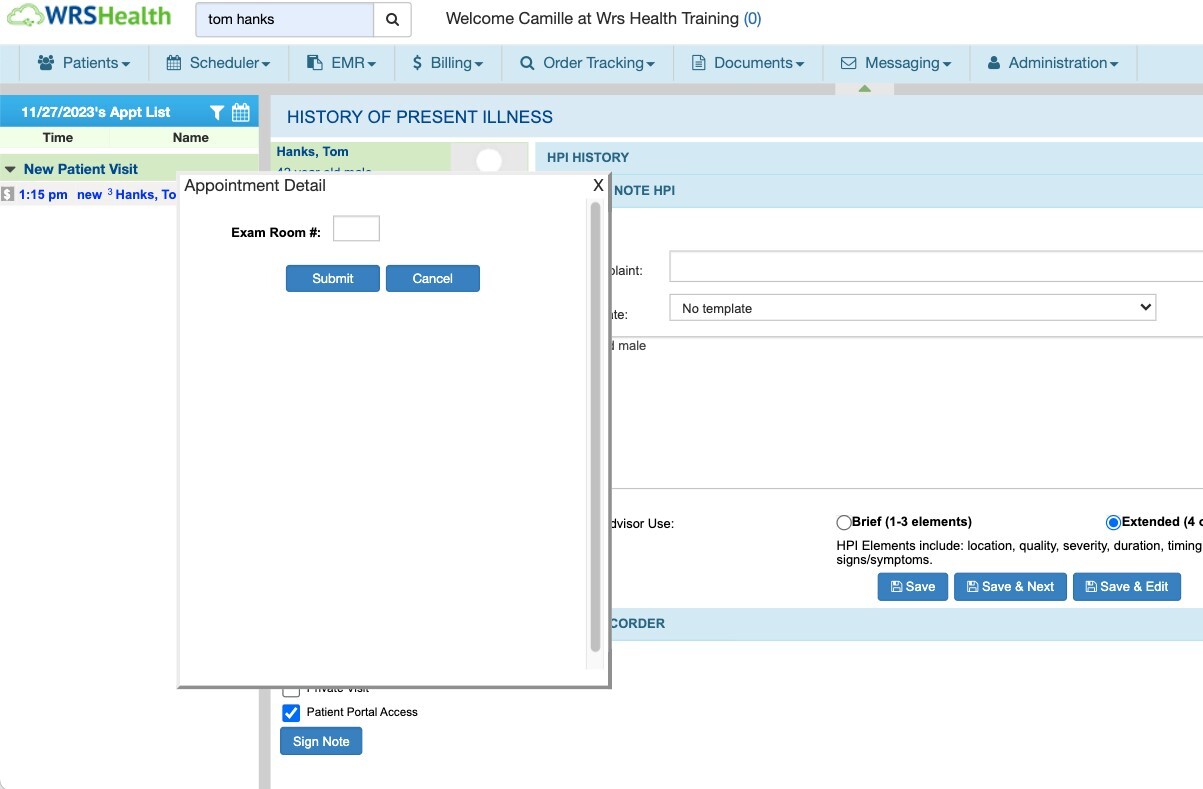Open the No template dropdown
Image resolution: width=1203 pixels, height=789 pixels.
point(912,308)
